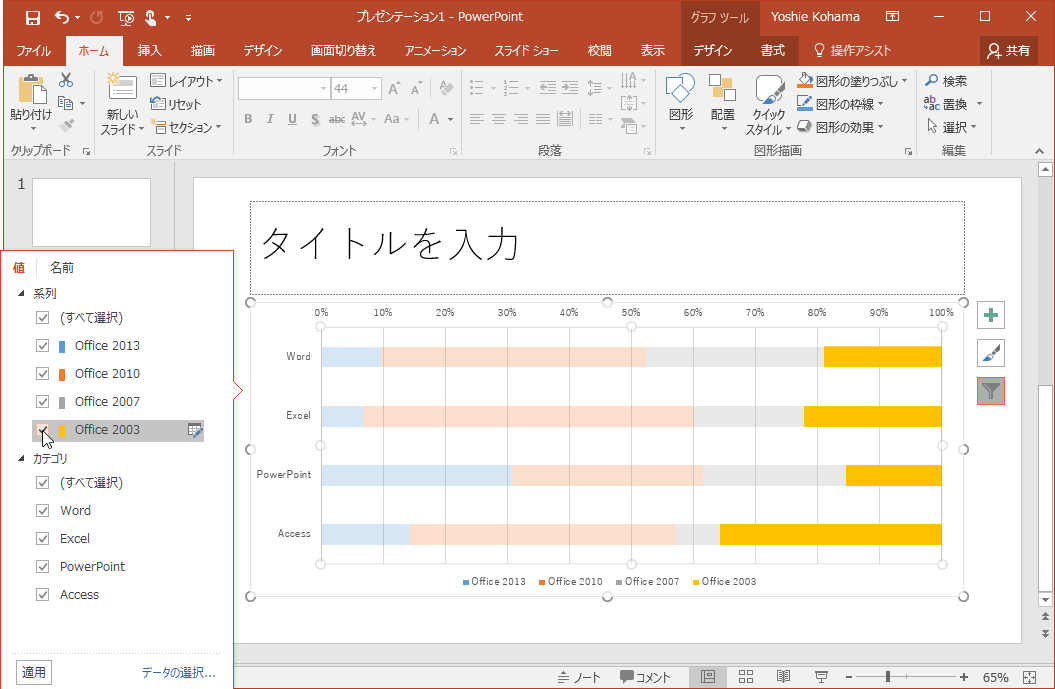Open the ファイル tab

33,50
